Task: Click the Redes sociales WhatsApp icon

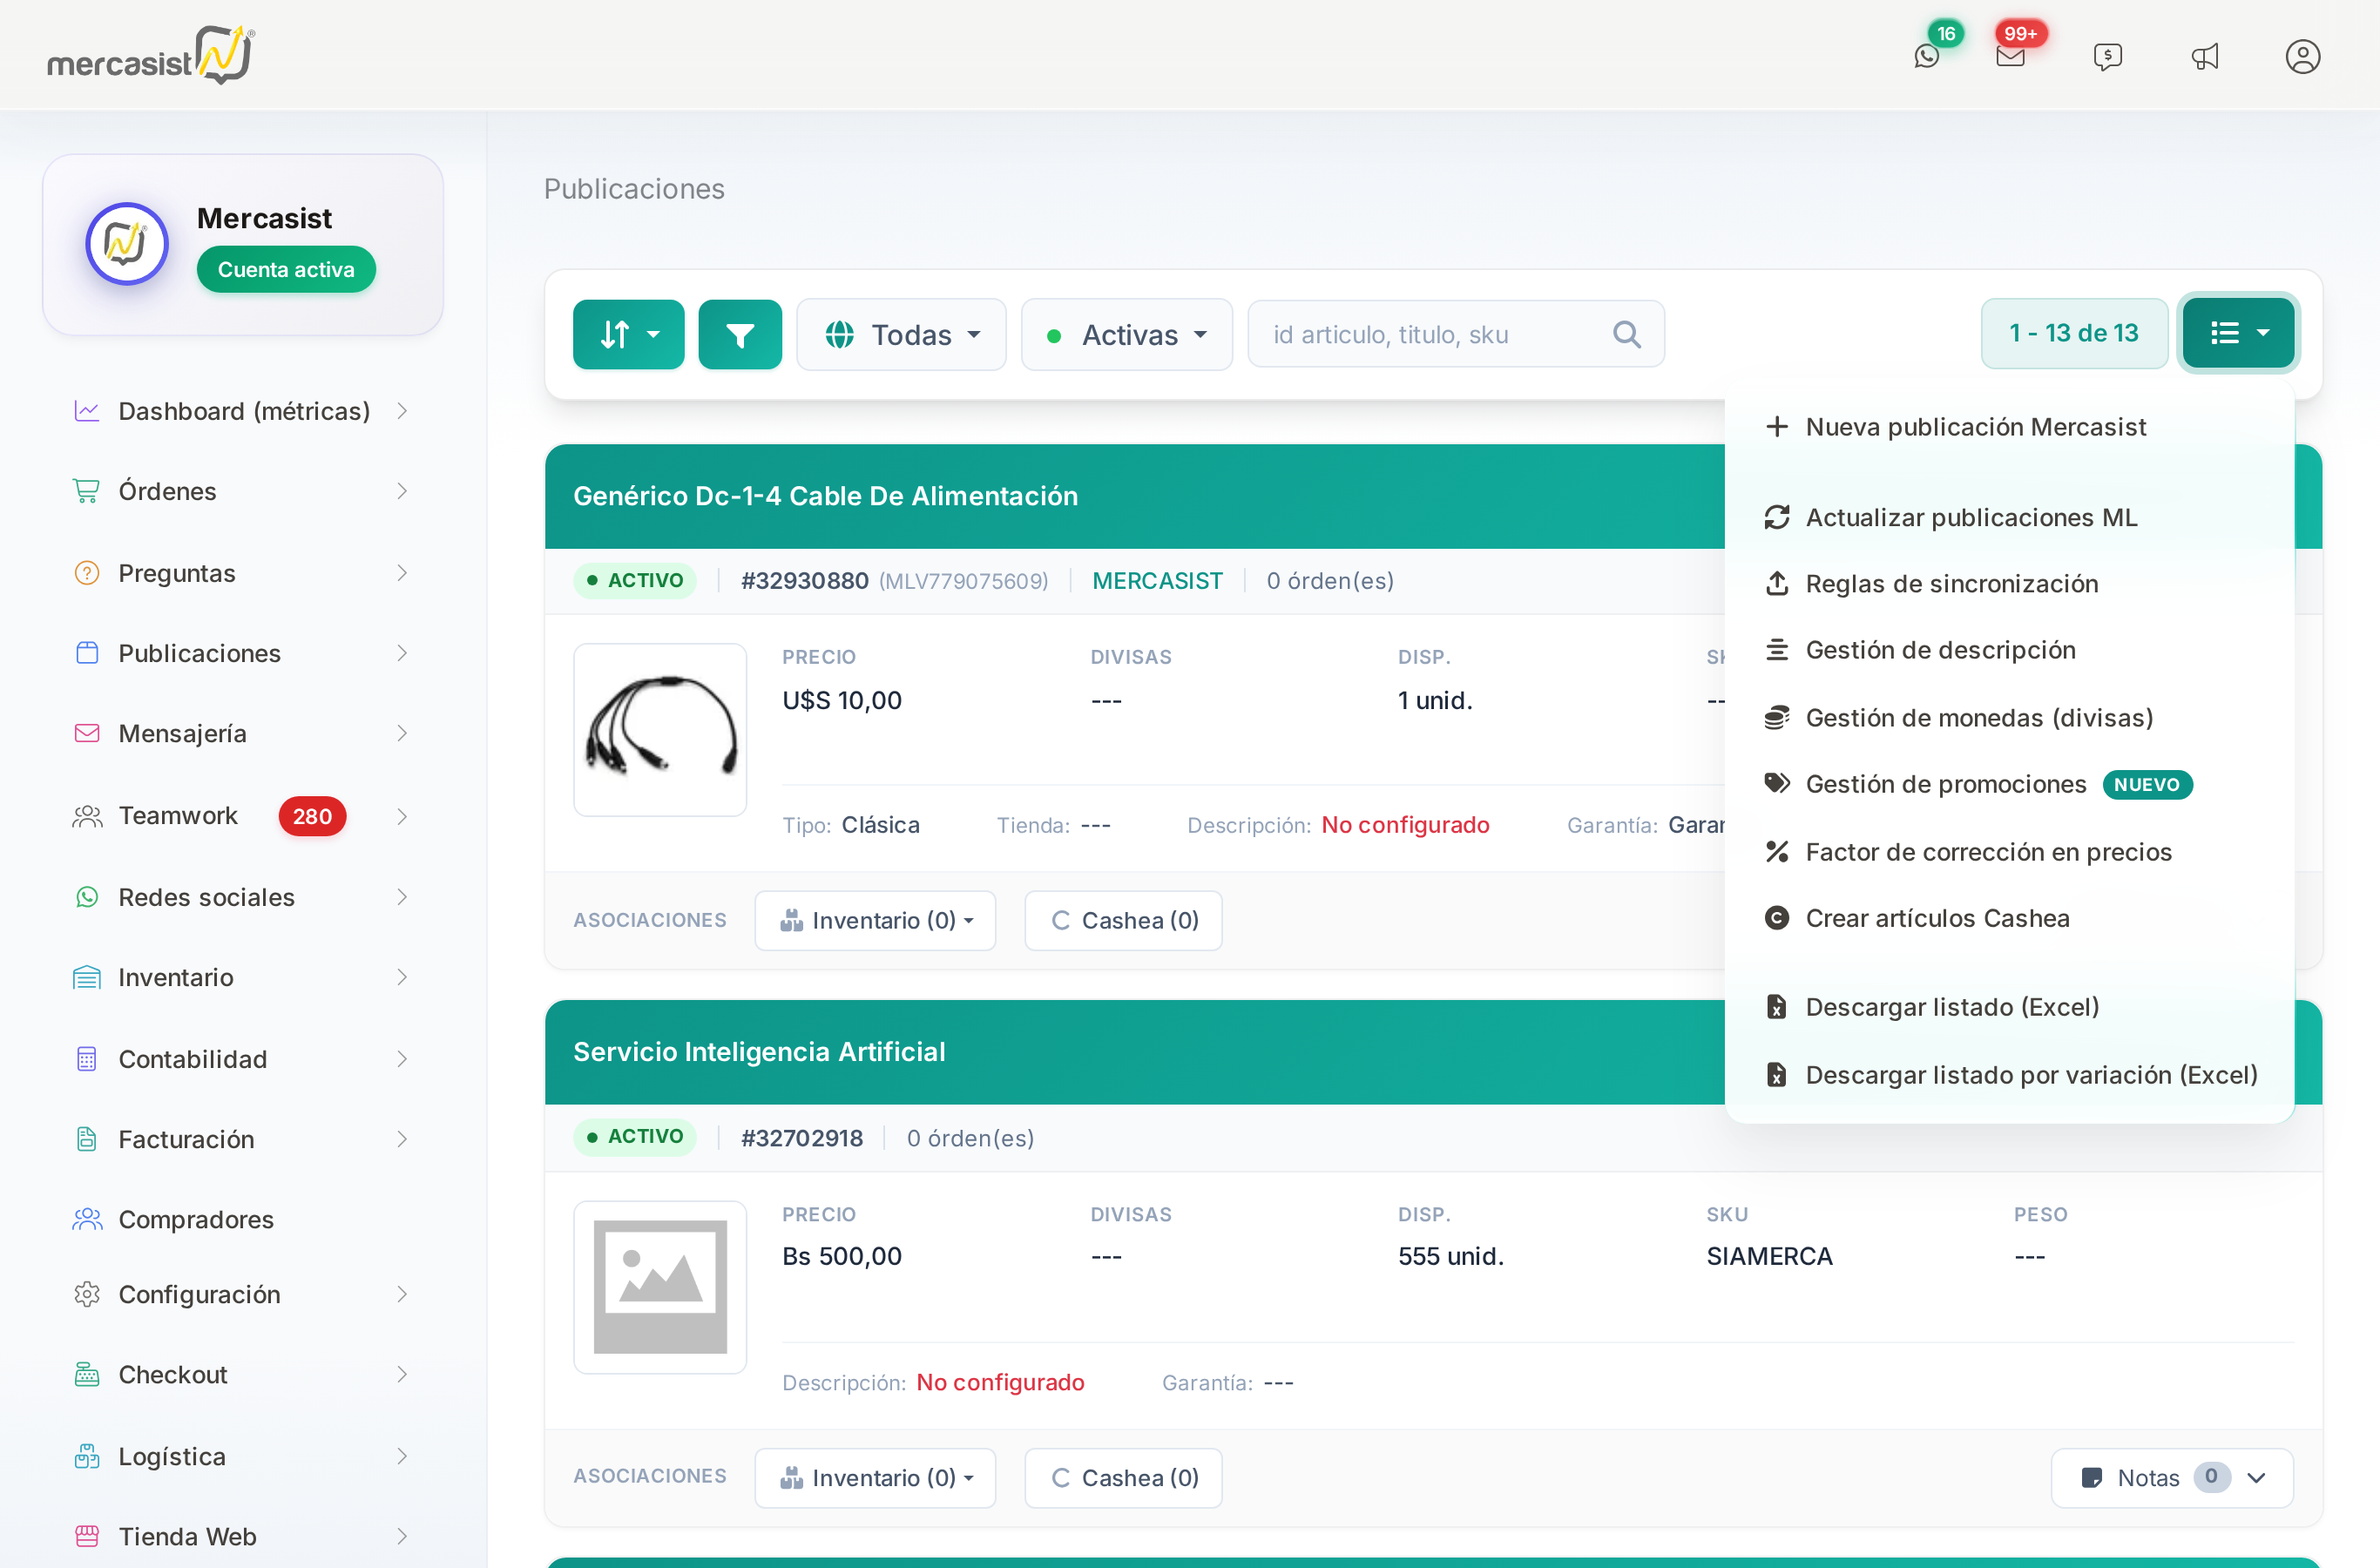Action: click(x=87, y=897)
